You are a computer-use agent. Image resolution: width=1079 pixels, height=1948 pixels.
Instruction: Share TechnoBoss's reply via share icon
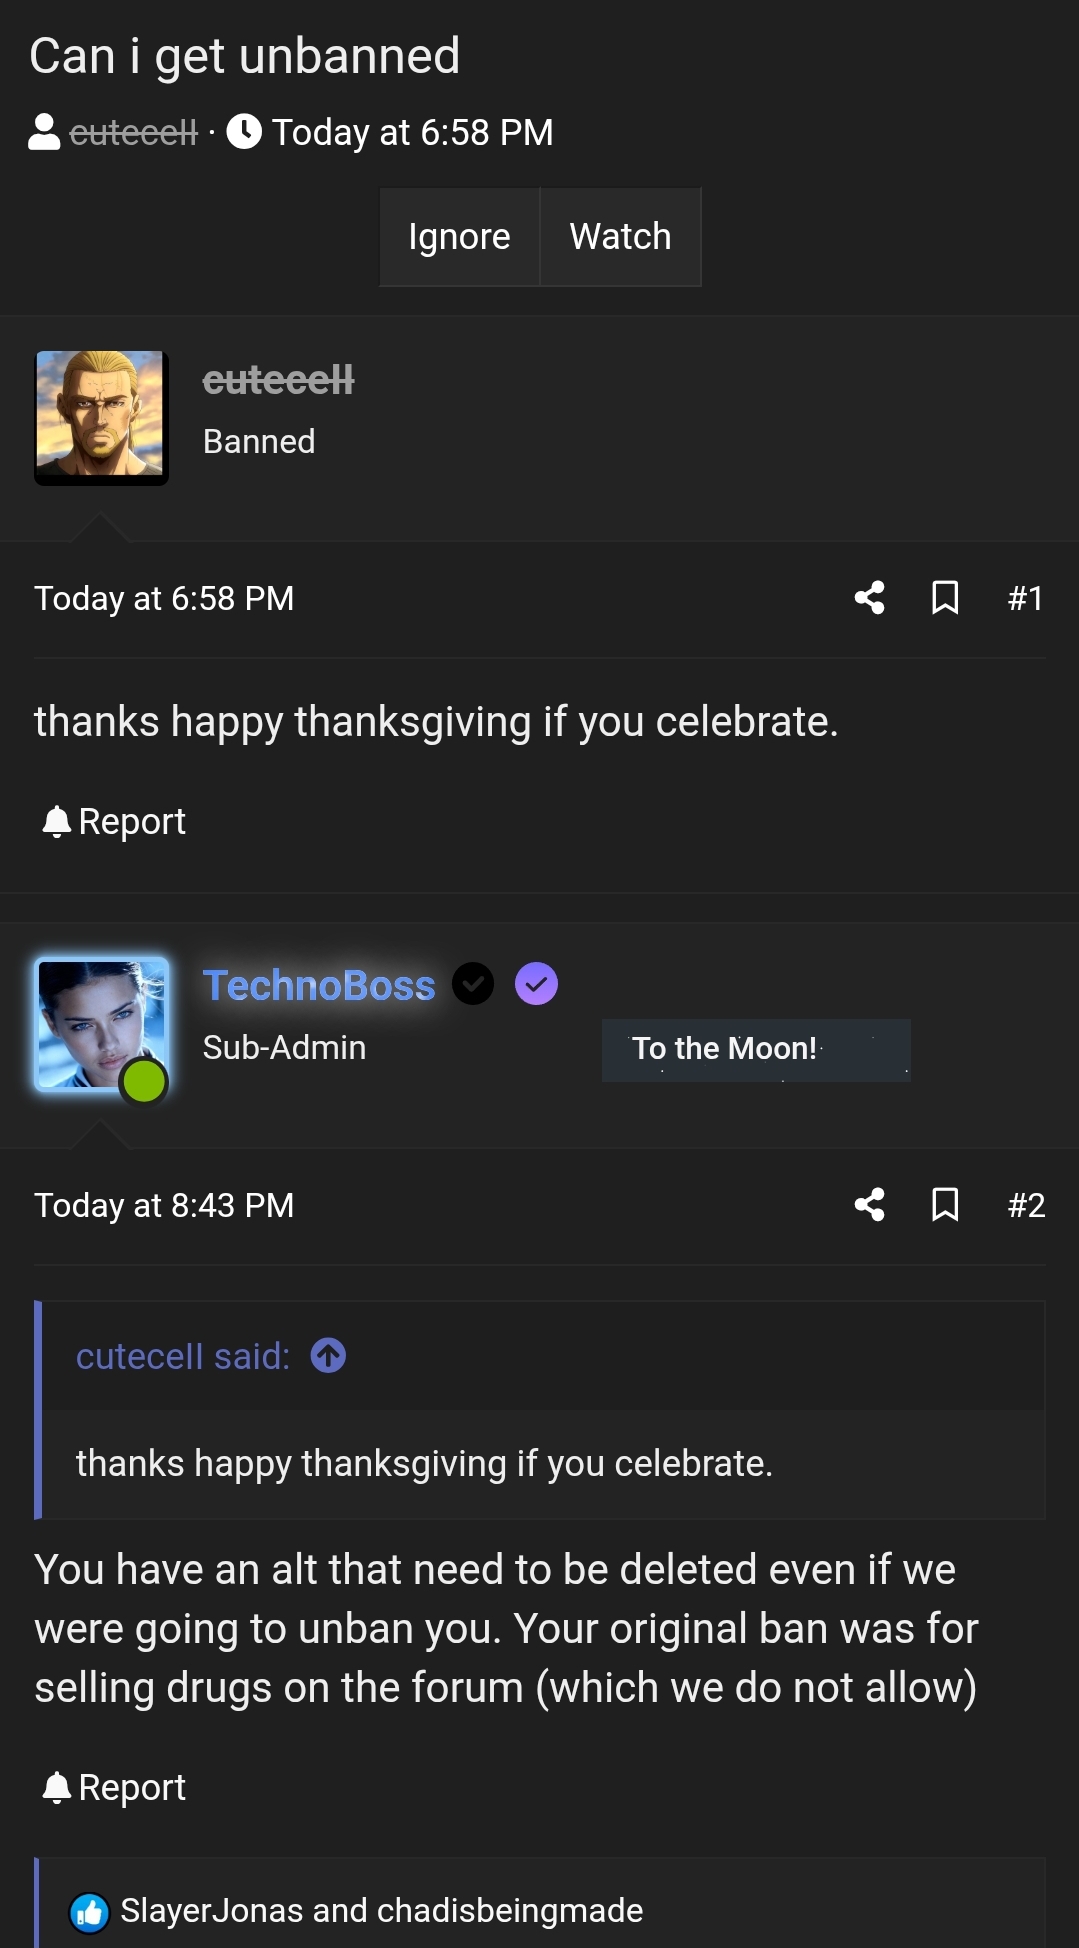point(868,1205)
